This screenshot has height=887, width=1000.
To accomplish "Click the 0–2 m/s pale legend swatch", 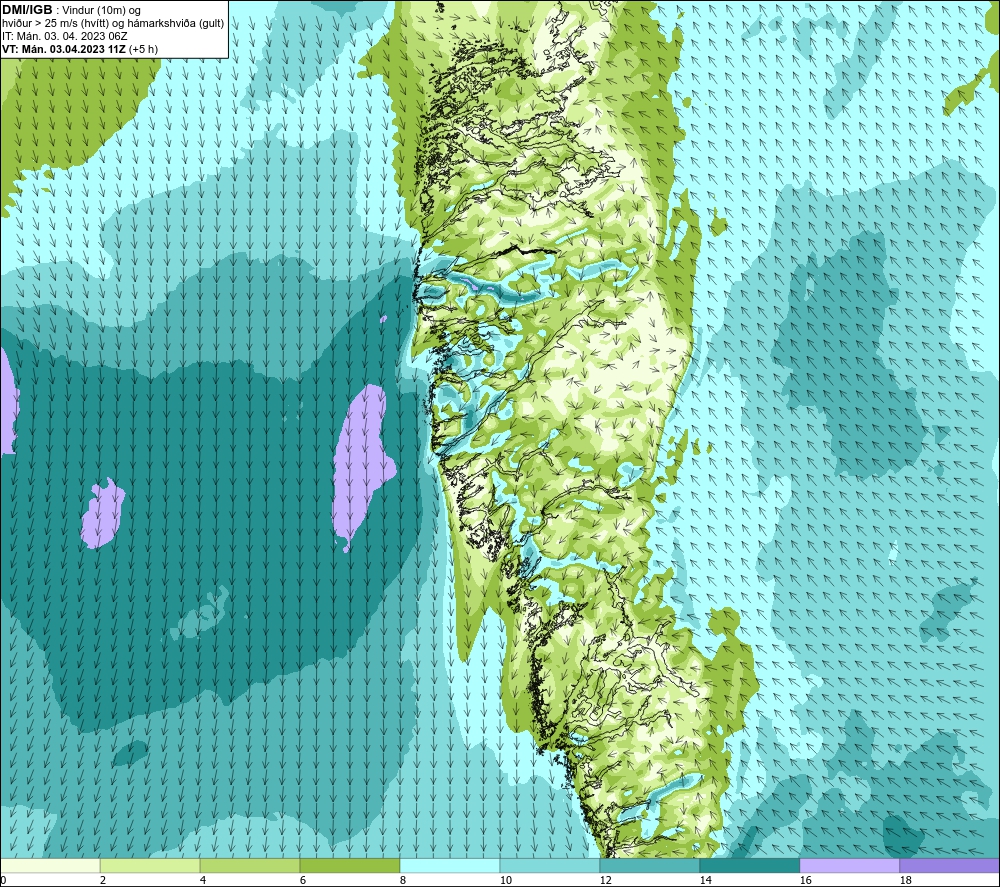I will [50, 865].
